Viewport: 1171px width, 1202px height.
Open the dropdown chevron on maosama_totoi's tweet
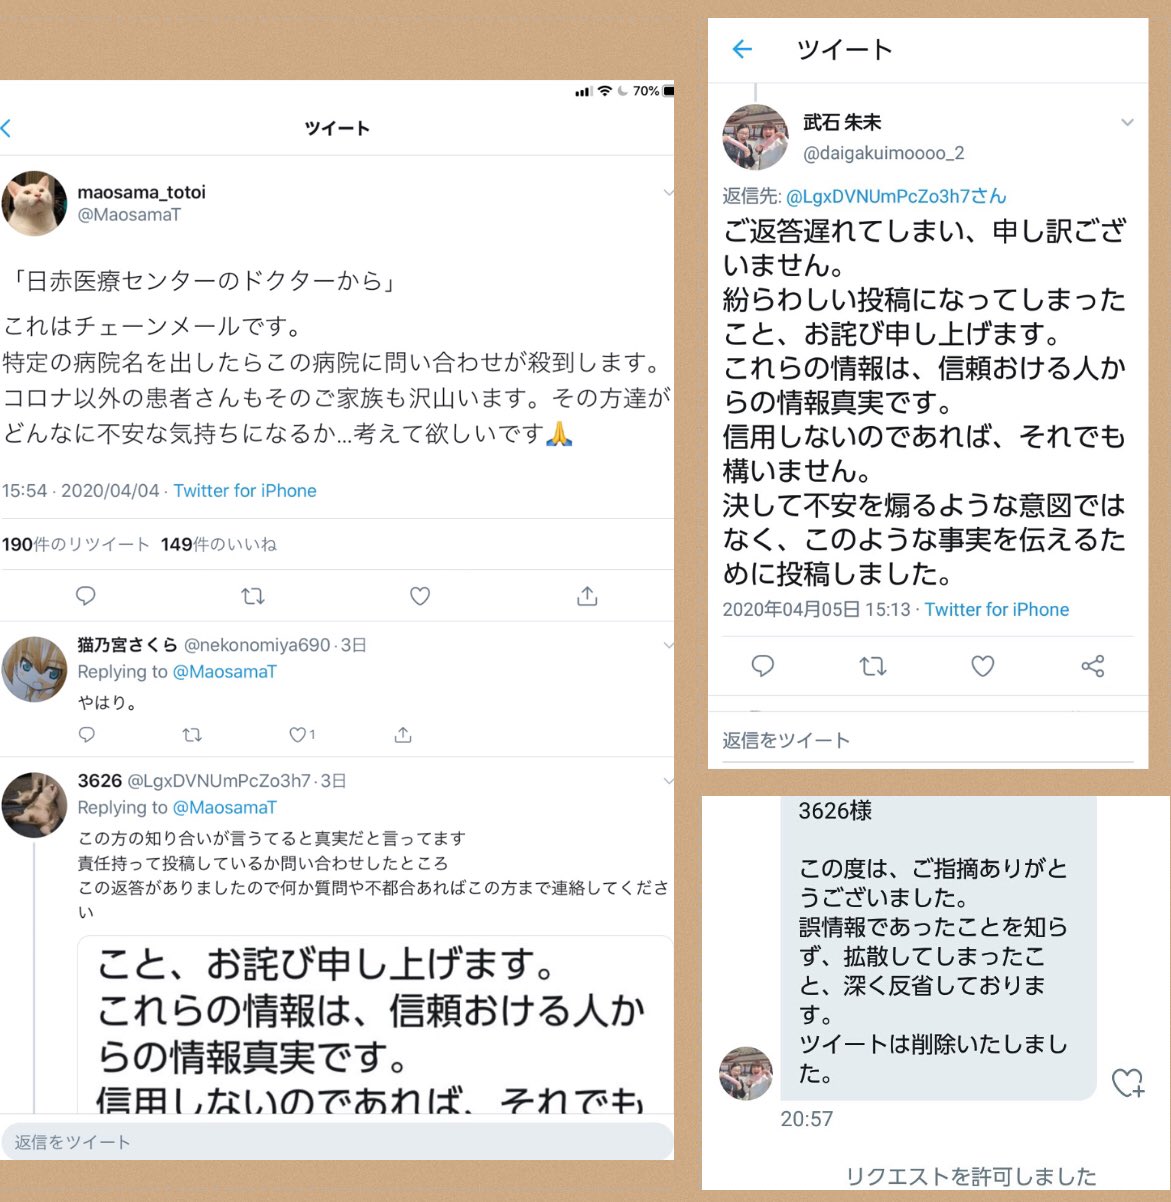tap(667, 192)
